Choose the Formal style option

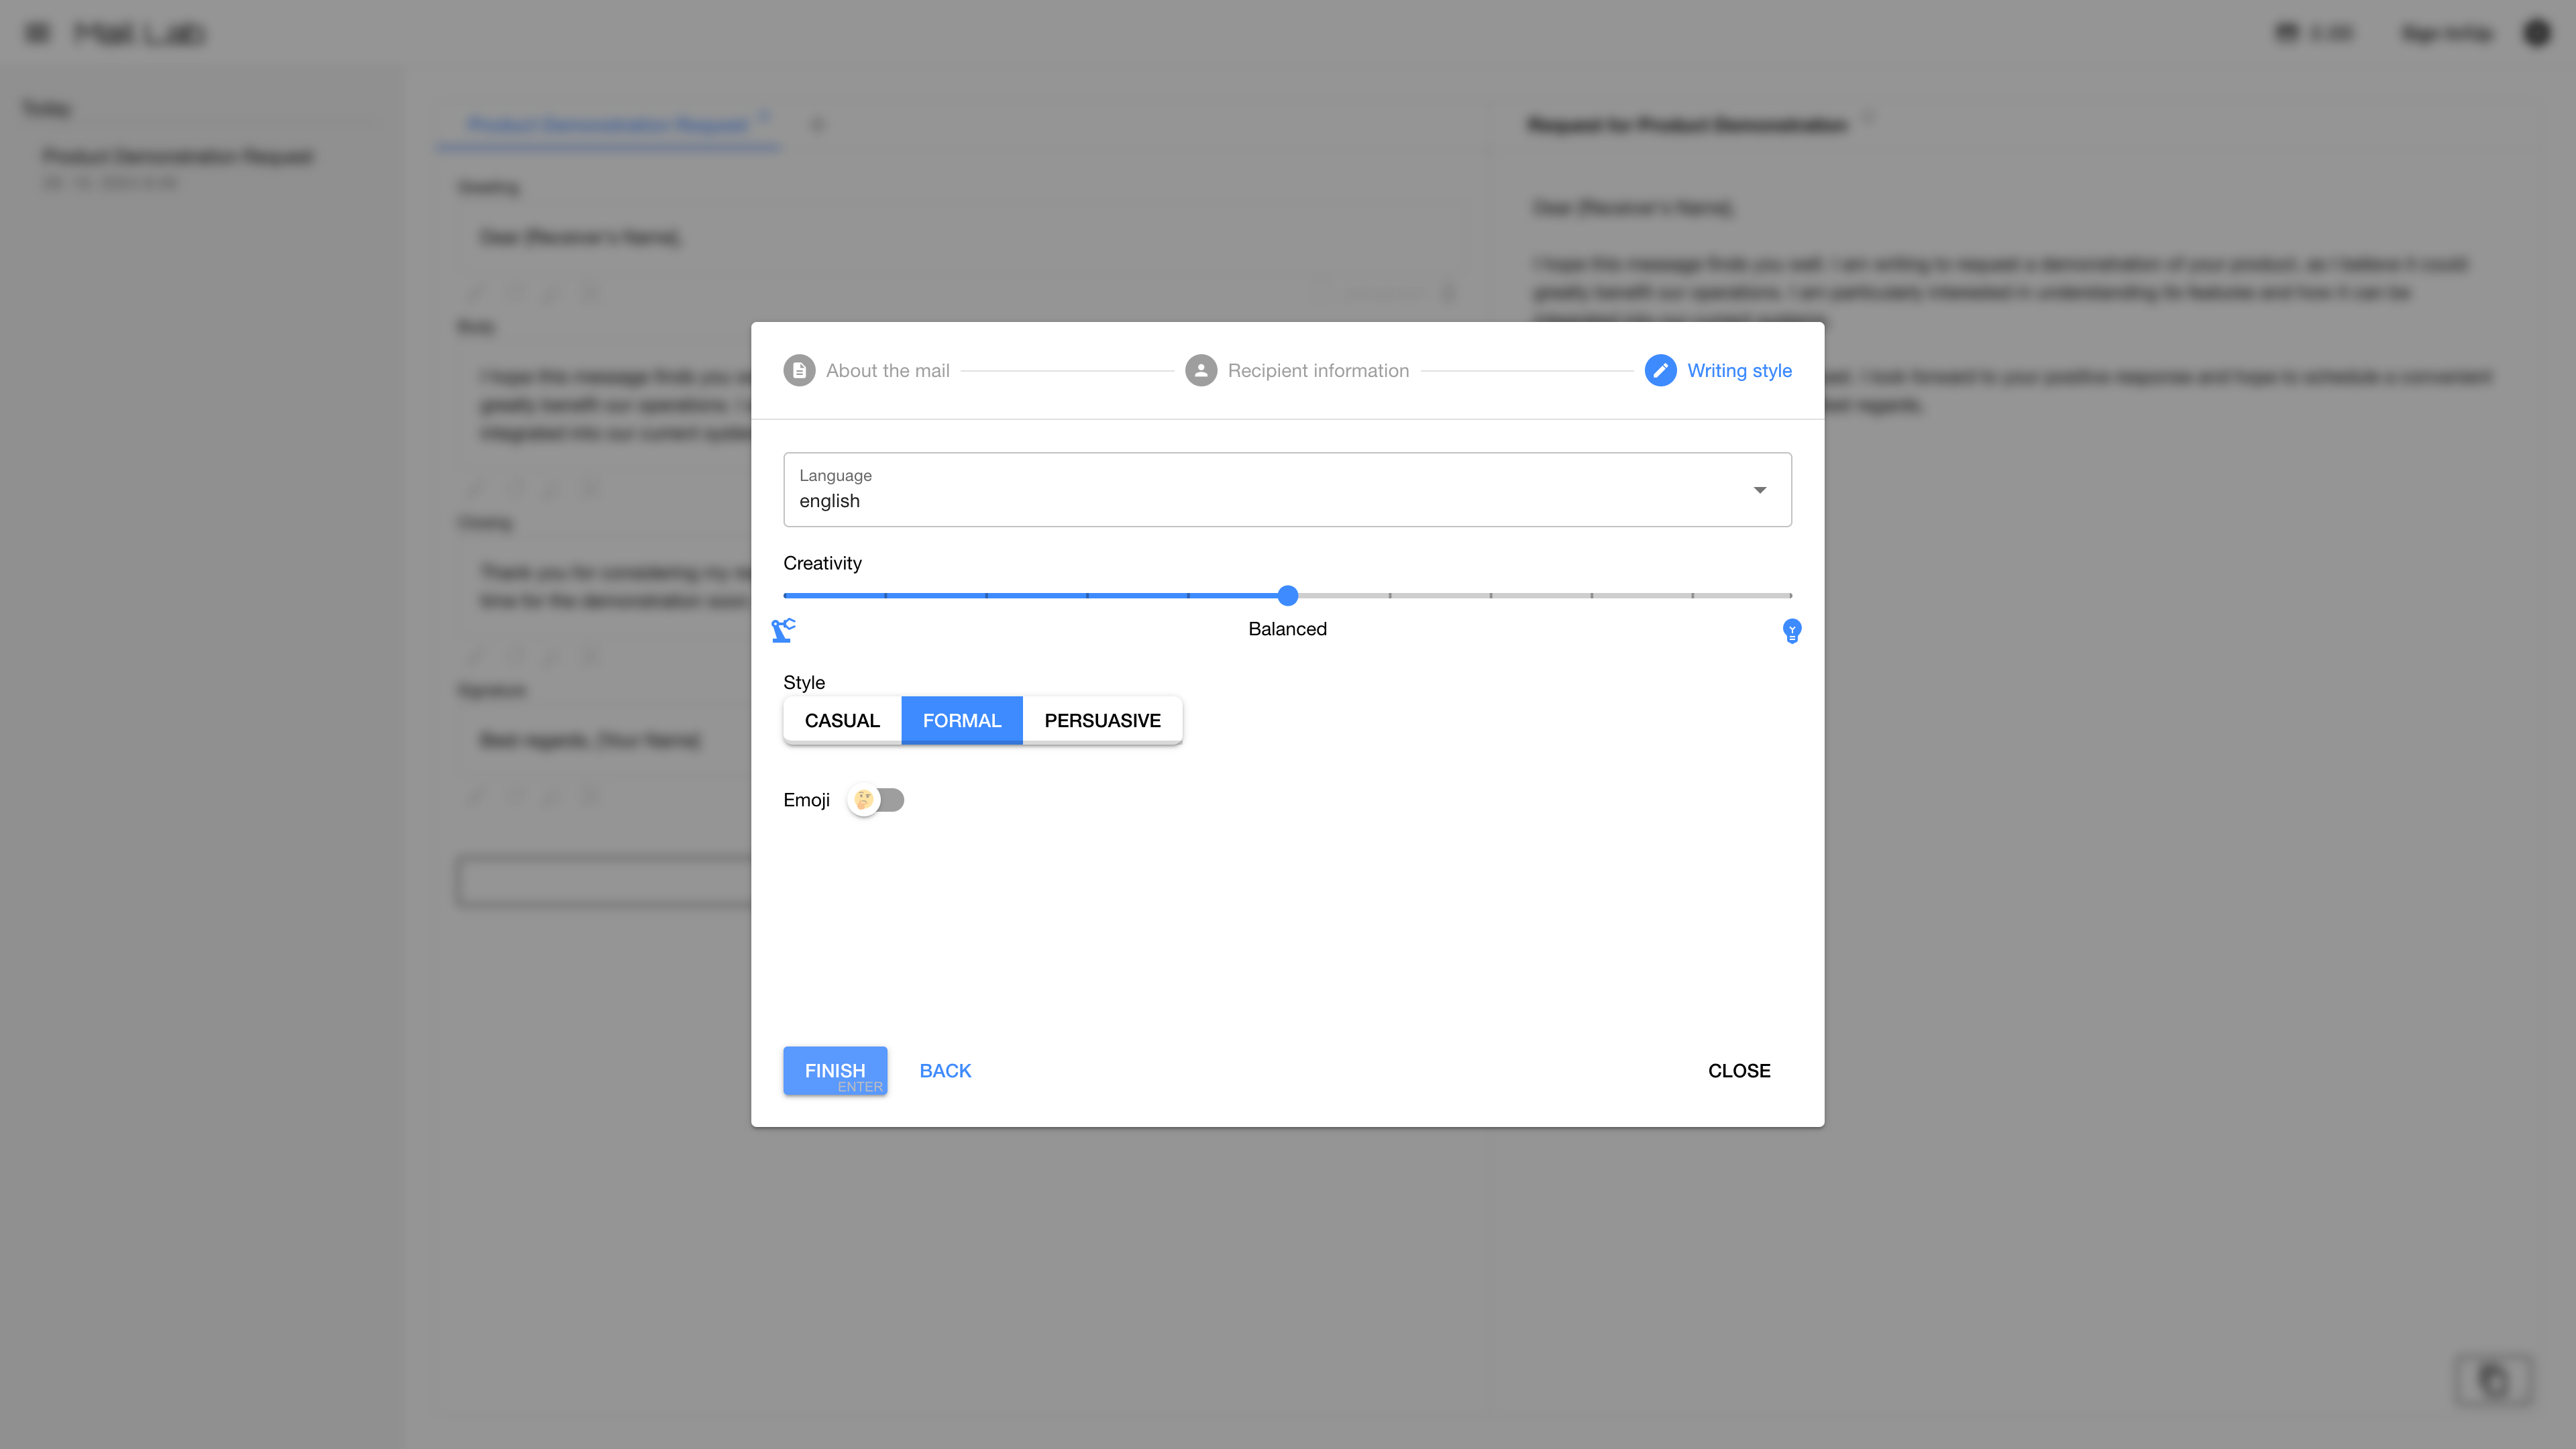[x=961, y=720]
